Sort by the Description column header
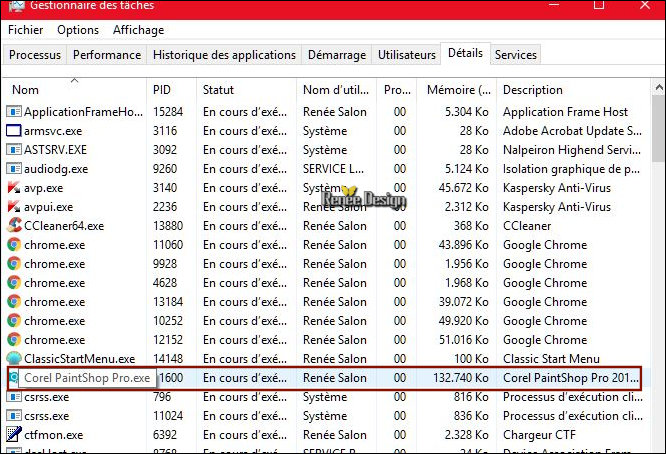This screenshot has width=666, height=454. click(573, 90)
